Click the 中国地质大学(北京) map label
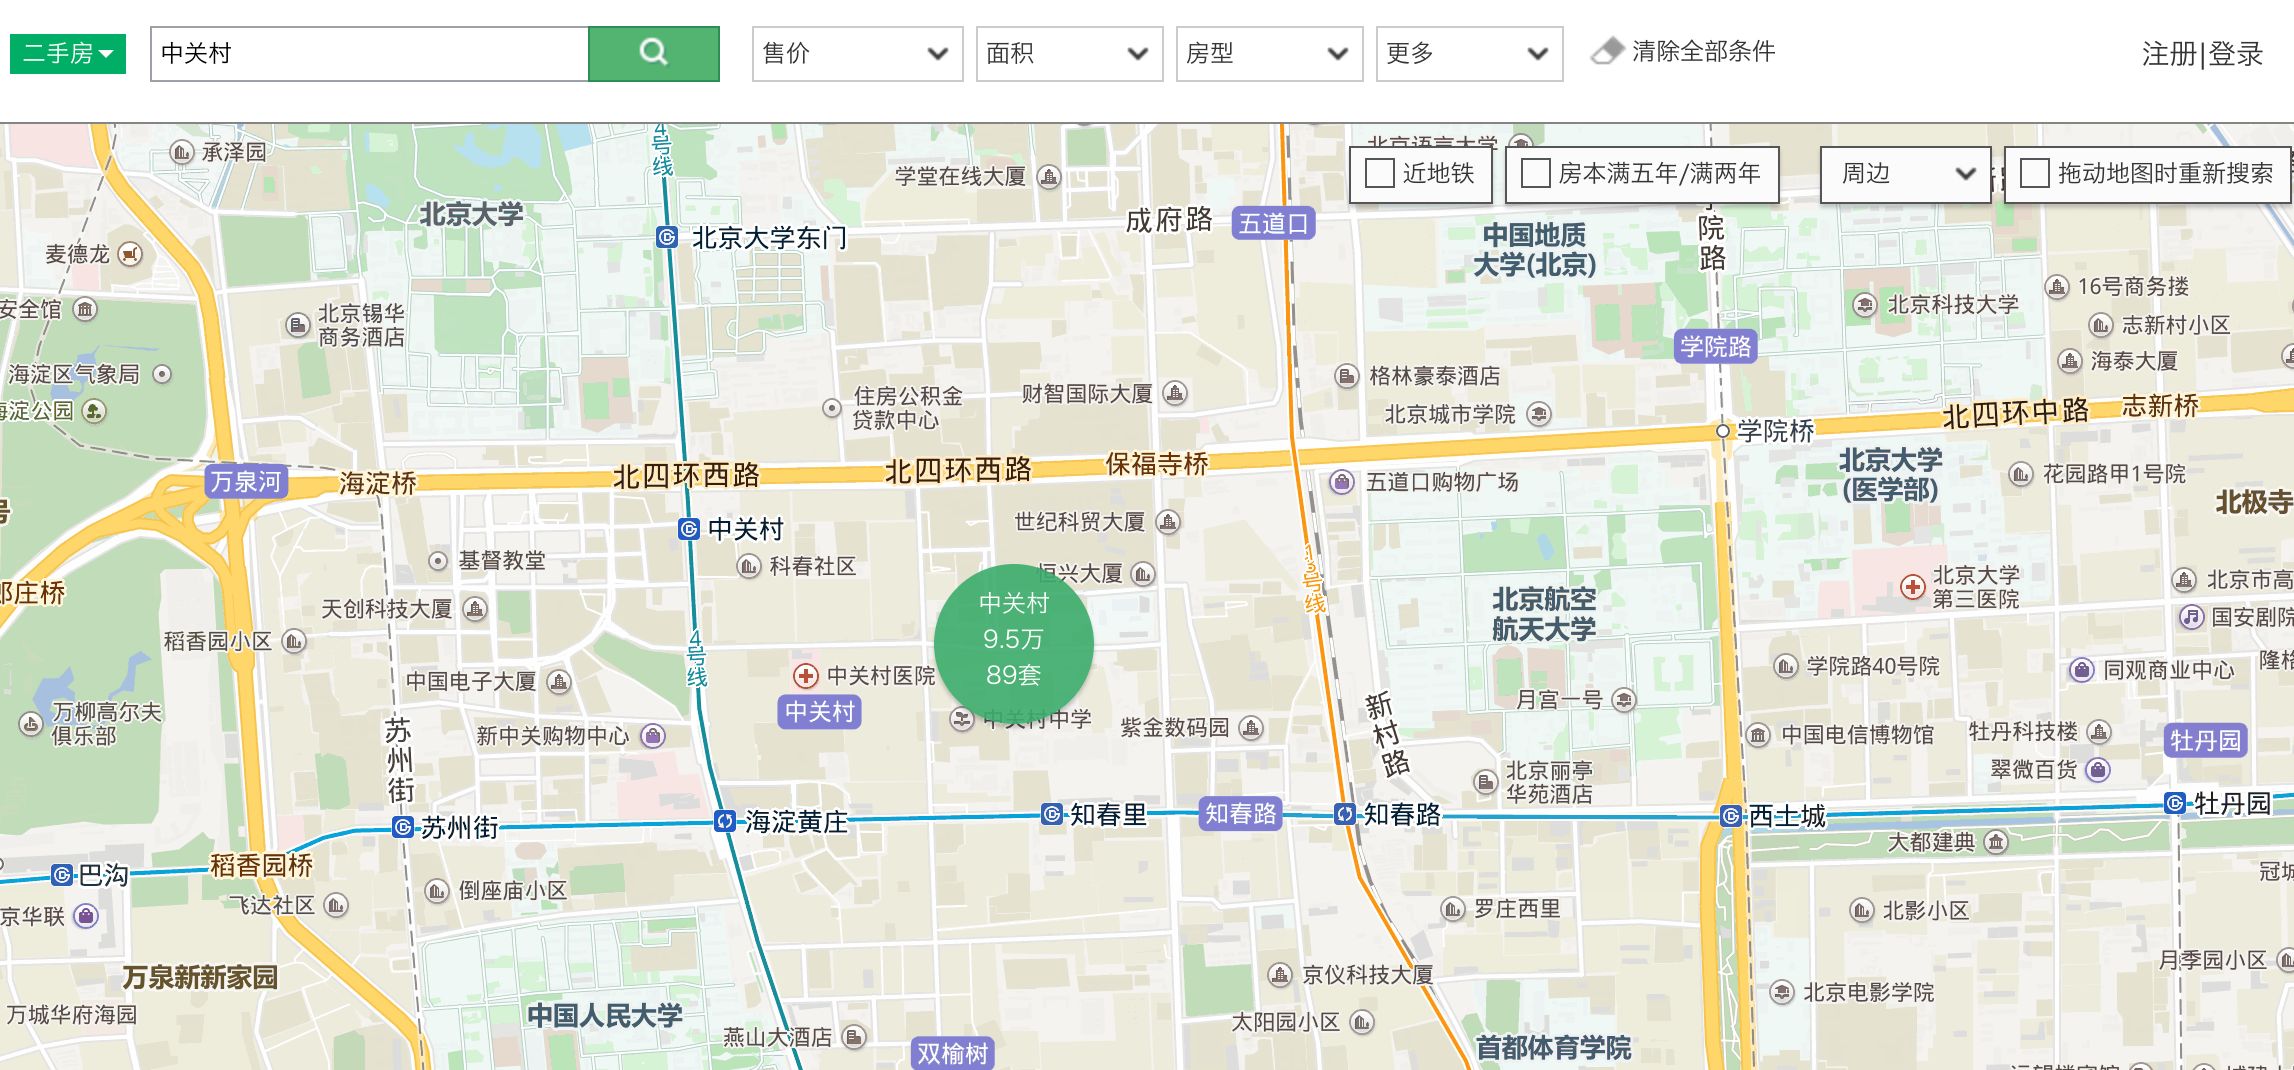Screen dimensions: 2294x1070 click(x=1535, y=250)
